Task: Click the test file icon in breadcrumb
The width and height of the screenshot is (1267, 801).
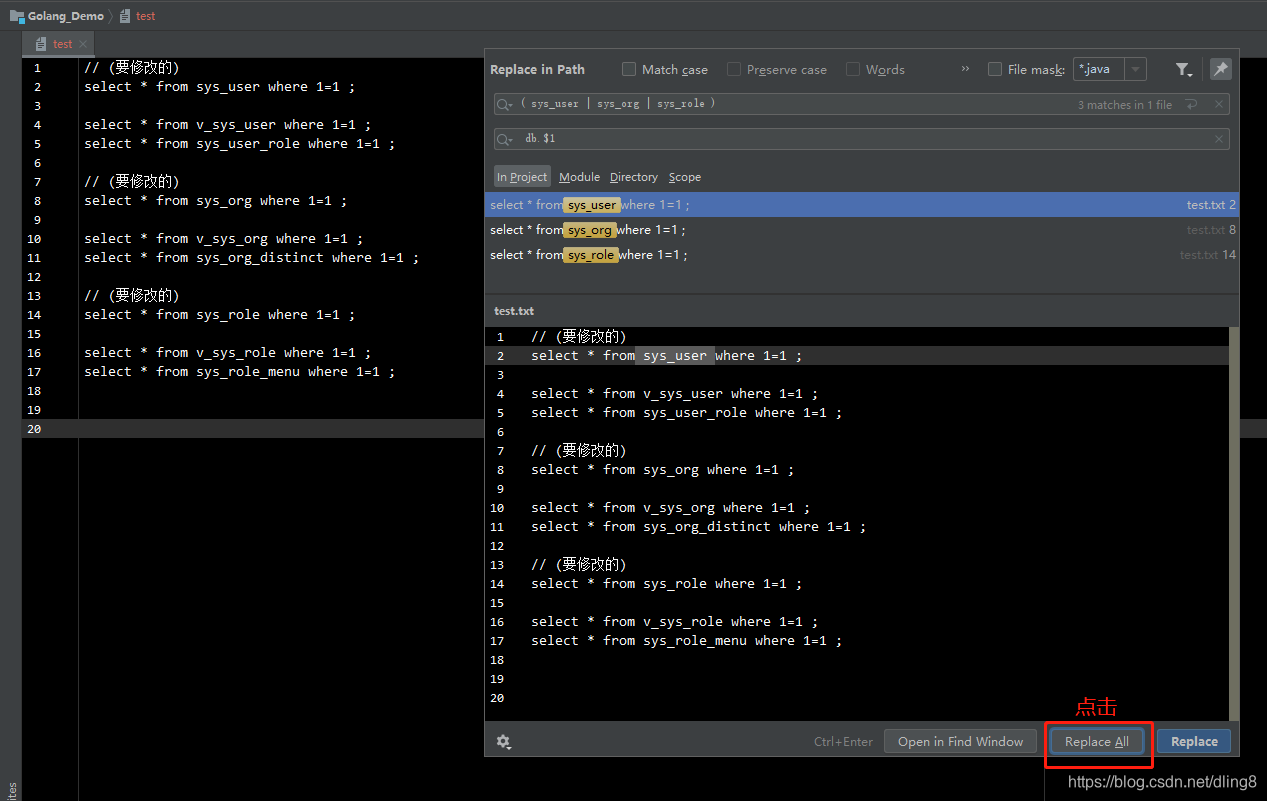Action: click(125, 16)
